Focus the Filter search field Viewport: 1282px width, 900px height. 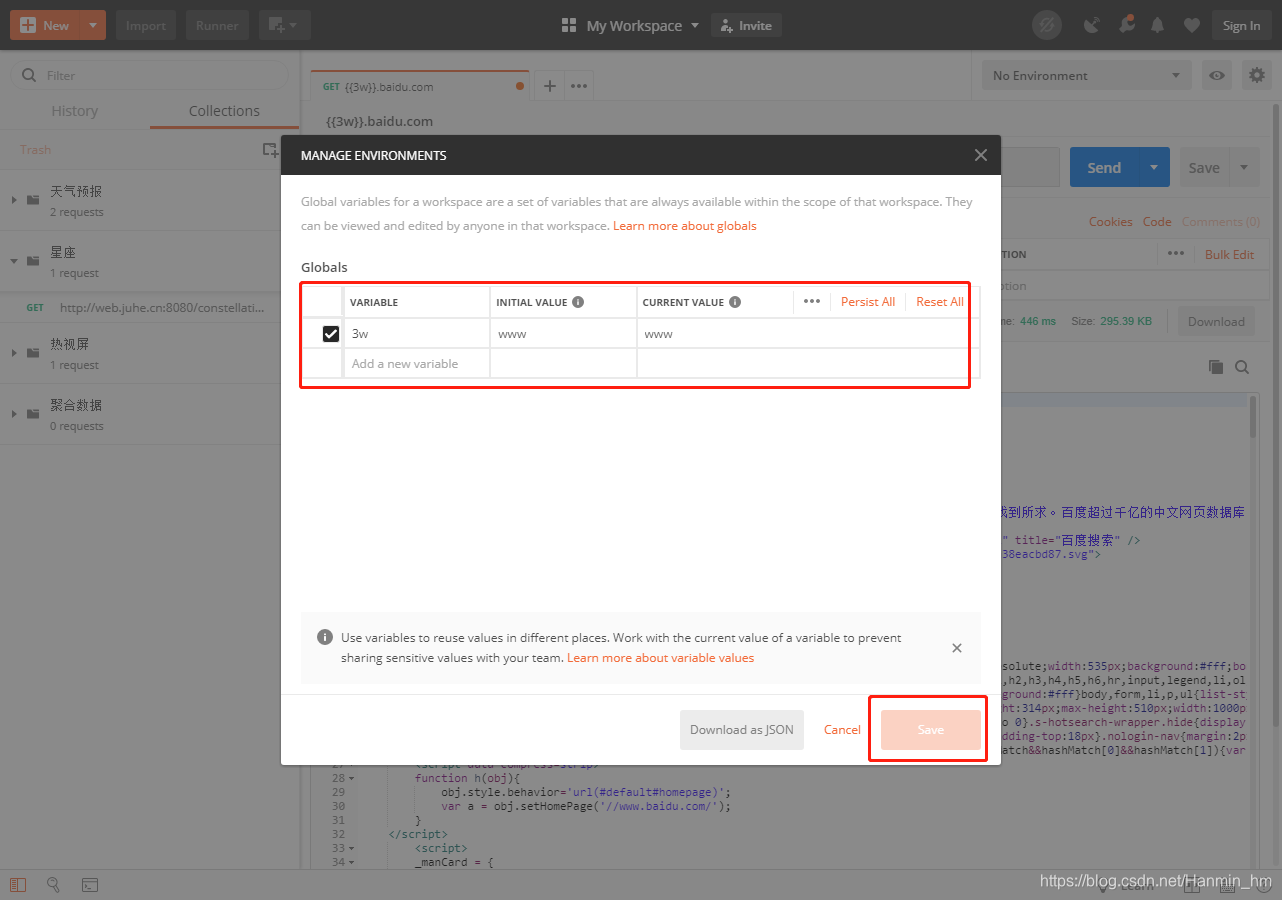[149, 75]
